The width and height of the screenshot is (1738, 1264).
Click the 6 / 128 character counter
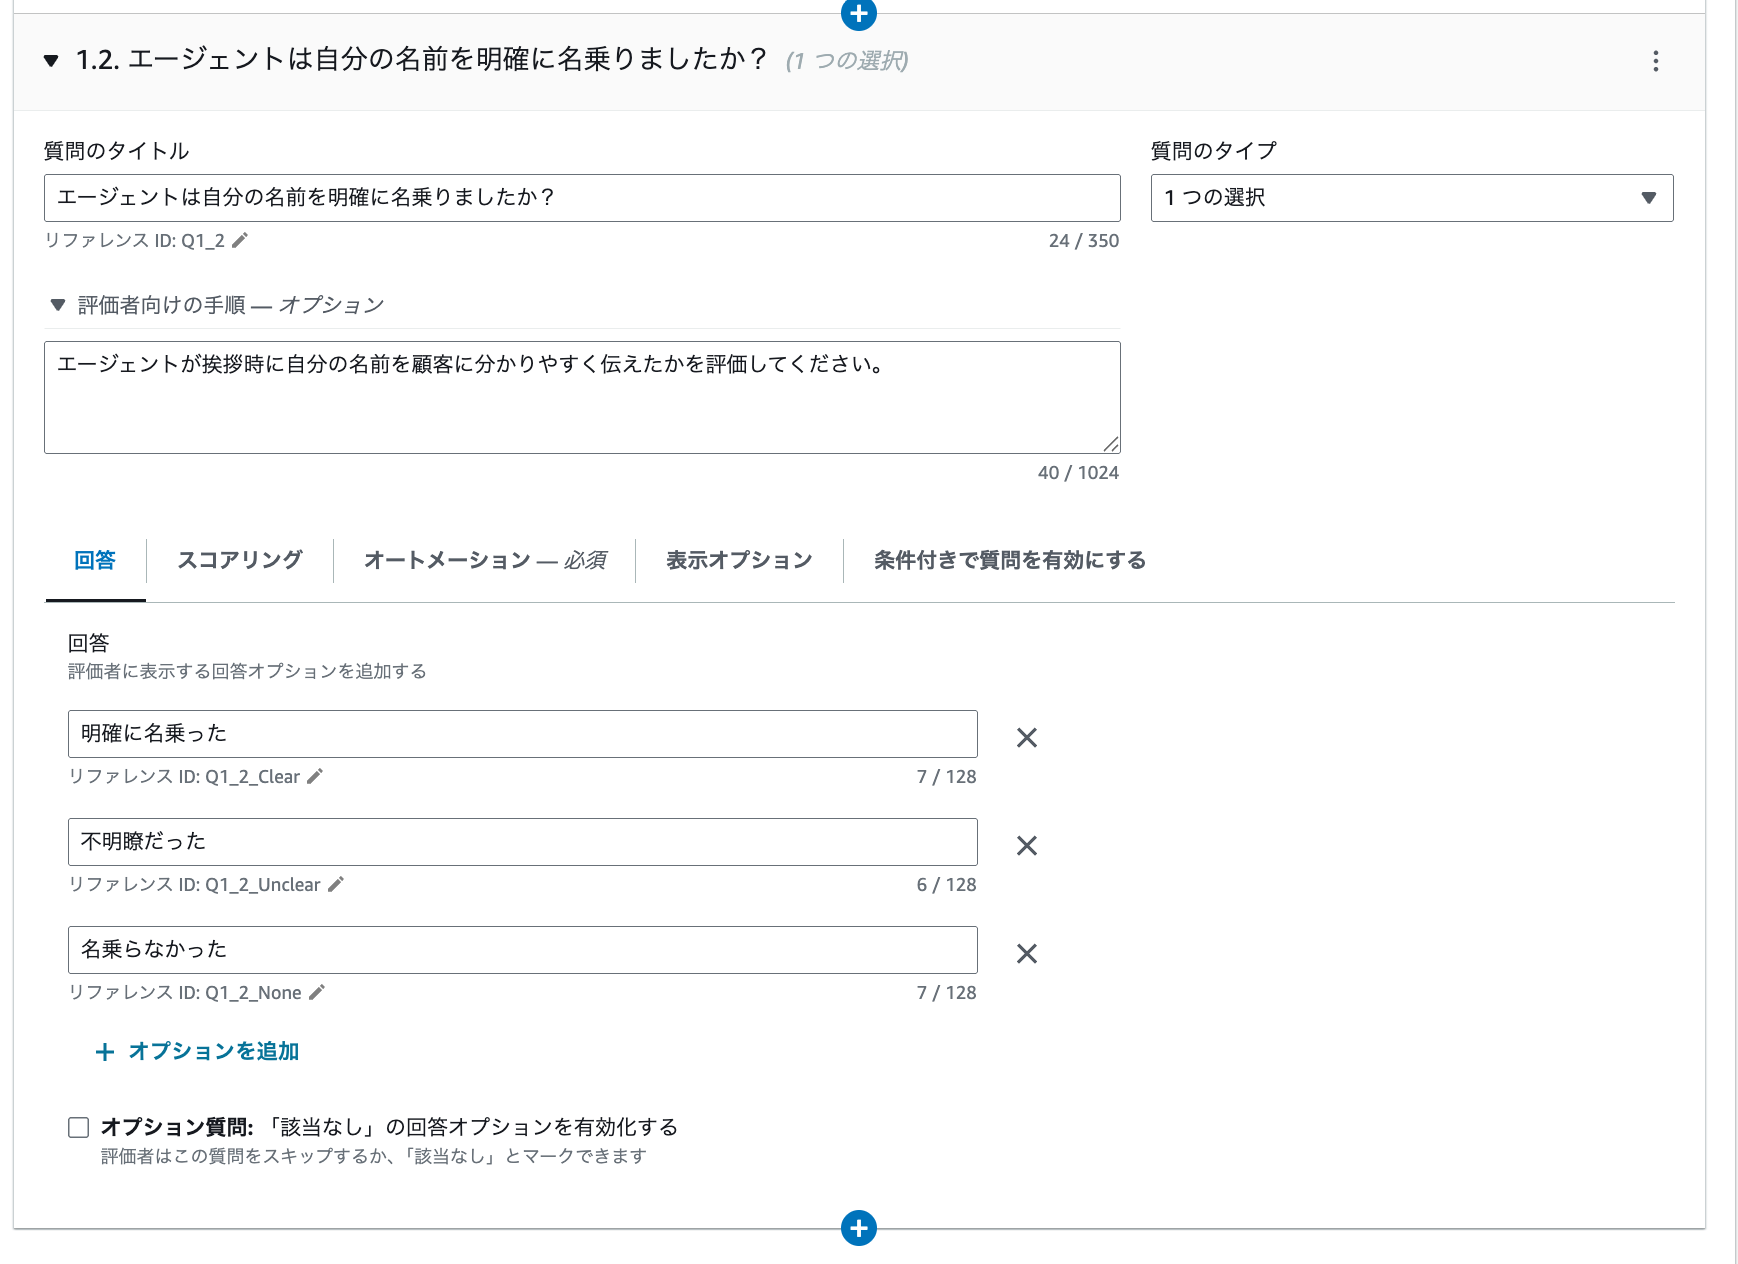click(x=947, y=884)
